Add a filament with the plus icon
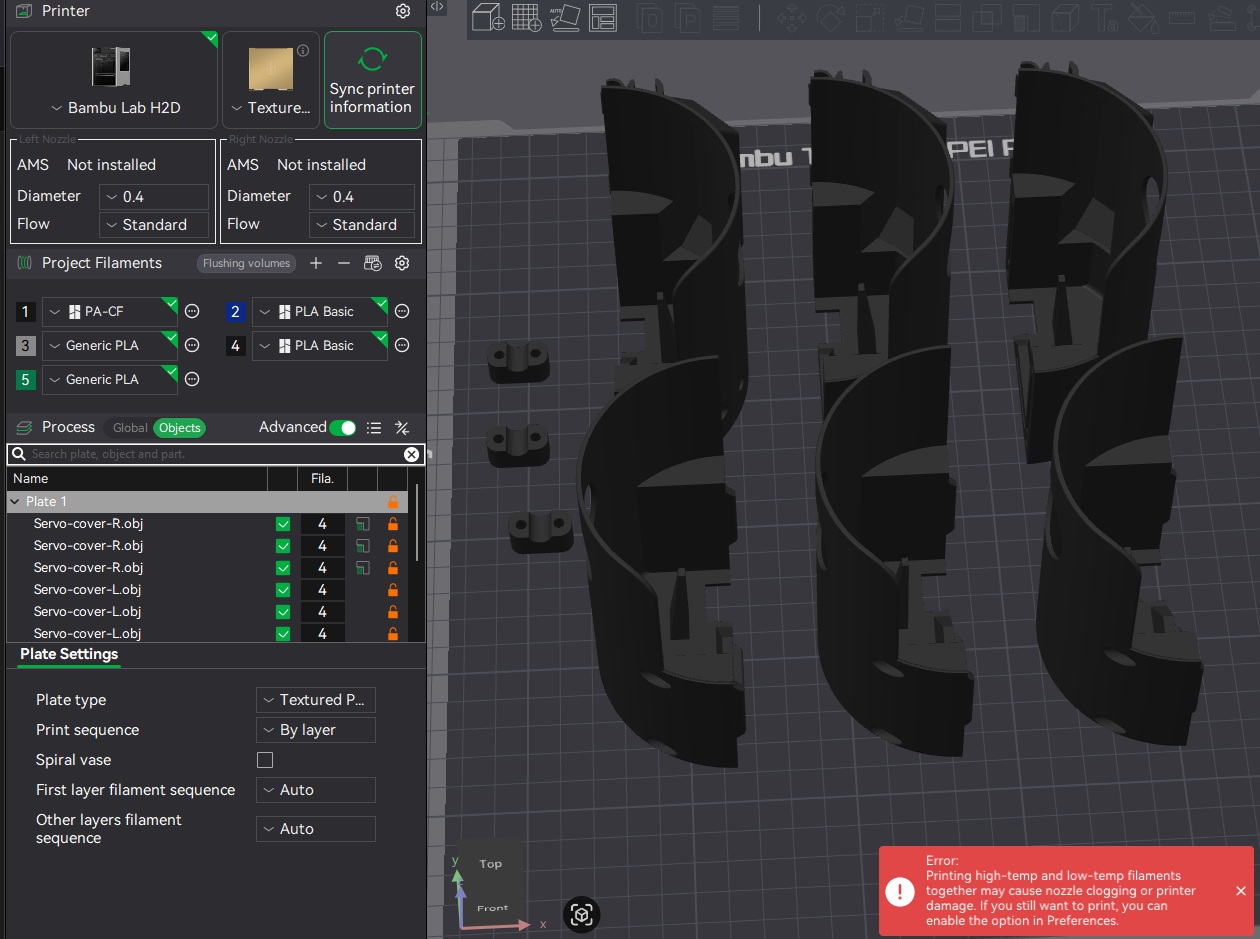 coord(316,263)
